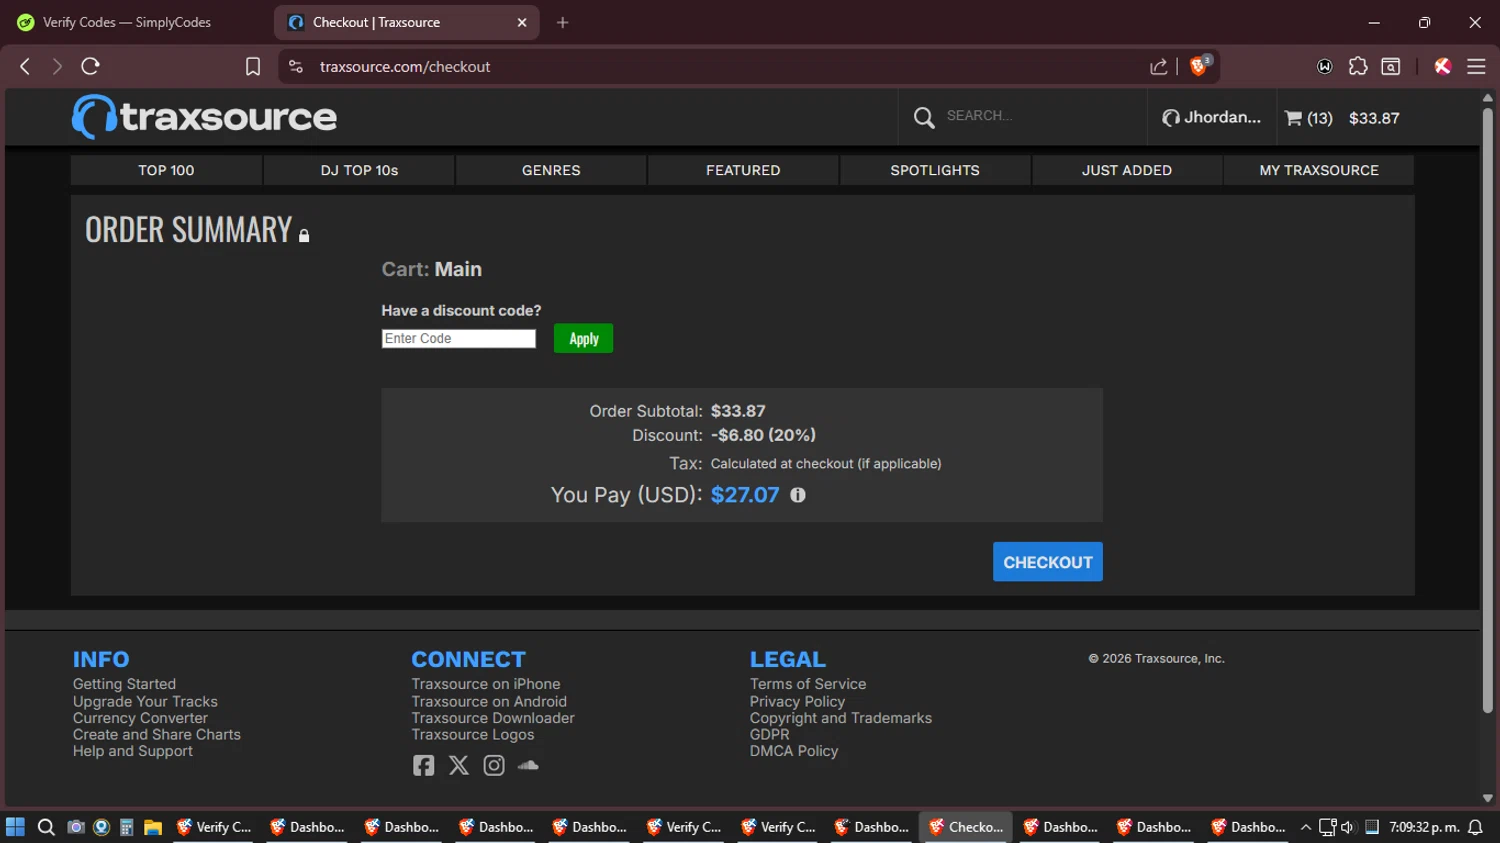Open the Getting Started link

(124, 684)
